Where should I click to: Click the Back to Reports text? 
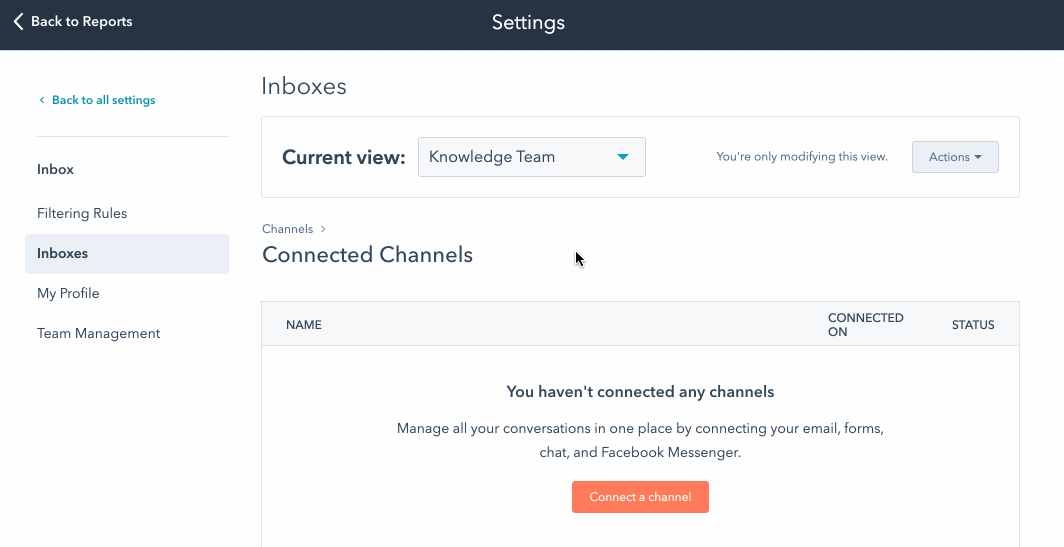81,21
